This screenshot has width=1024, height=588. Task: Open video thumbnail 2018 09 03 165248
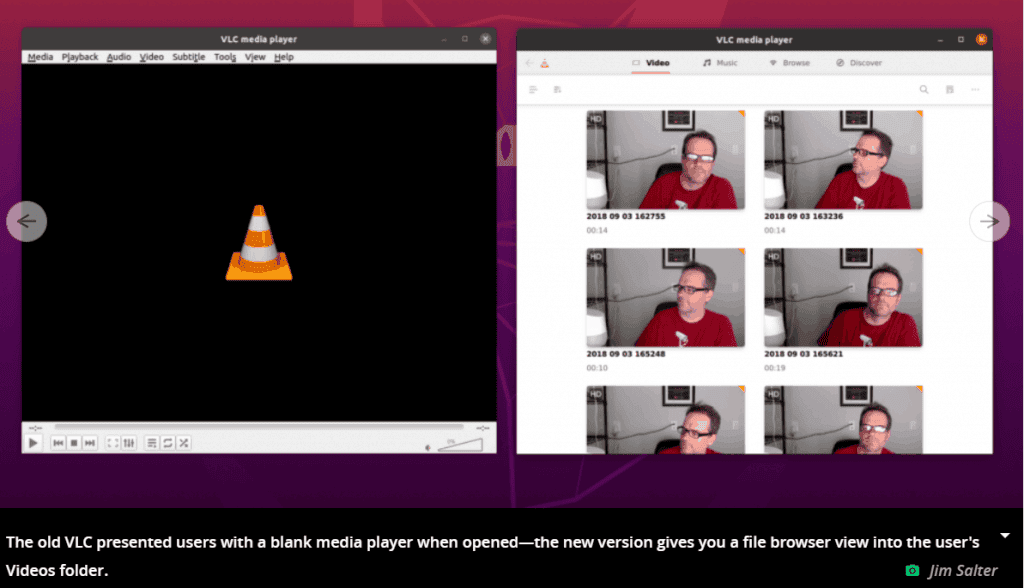665,297
